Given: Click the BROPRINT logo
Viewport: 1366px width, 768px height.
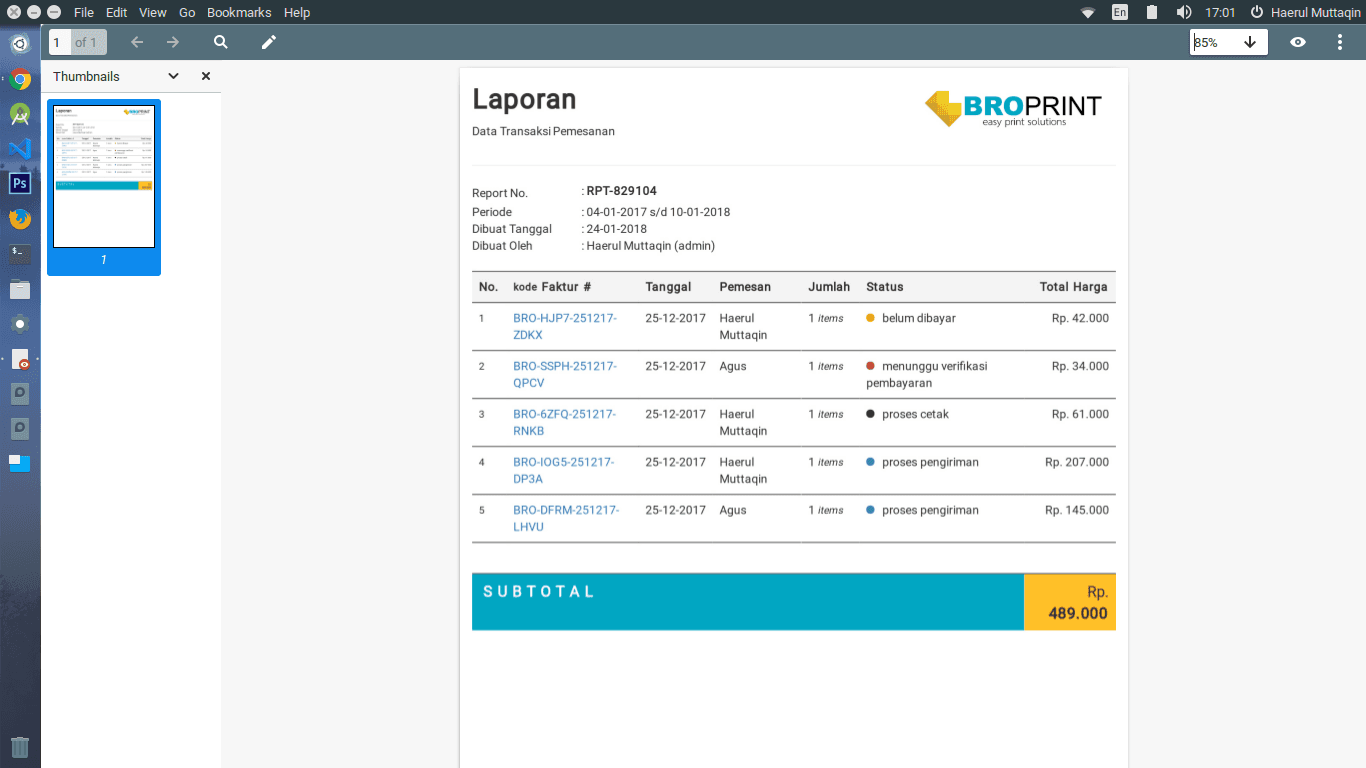Looking at the screenshot, I should (x=1013, y=108).
